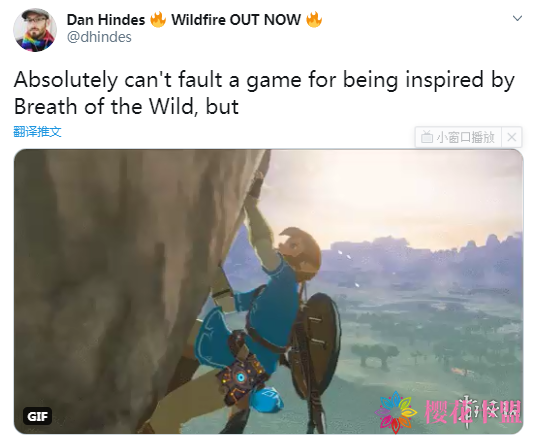Click the tweet's first line 'Absolutely can't fault'
Image resolution: width=536 pixels, height=439 pixels.
tap(118, 80)
